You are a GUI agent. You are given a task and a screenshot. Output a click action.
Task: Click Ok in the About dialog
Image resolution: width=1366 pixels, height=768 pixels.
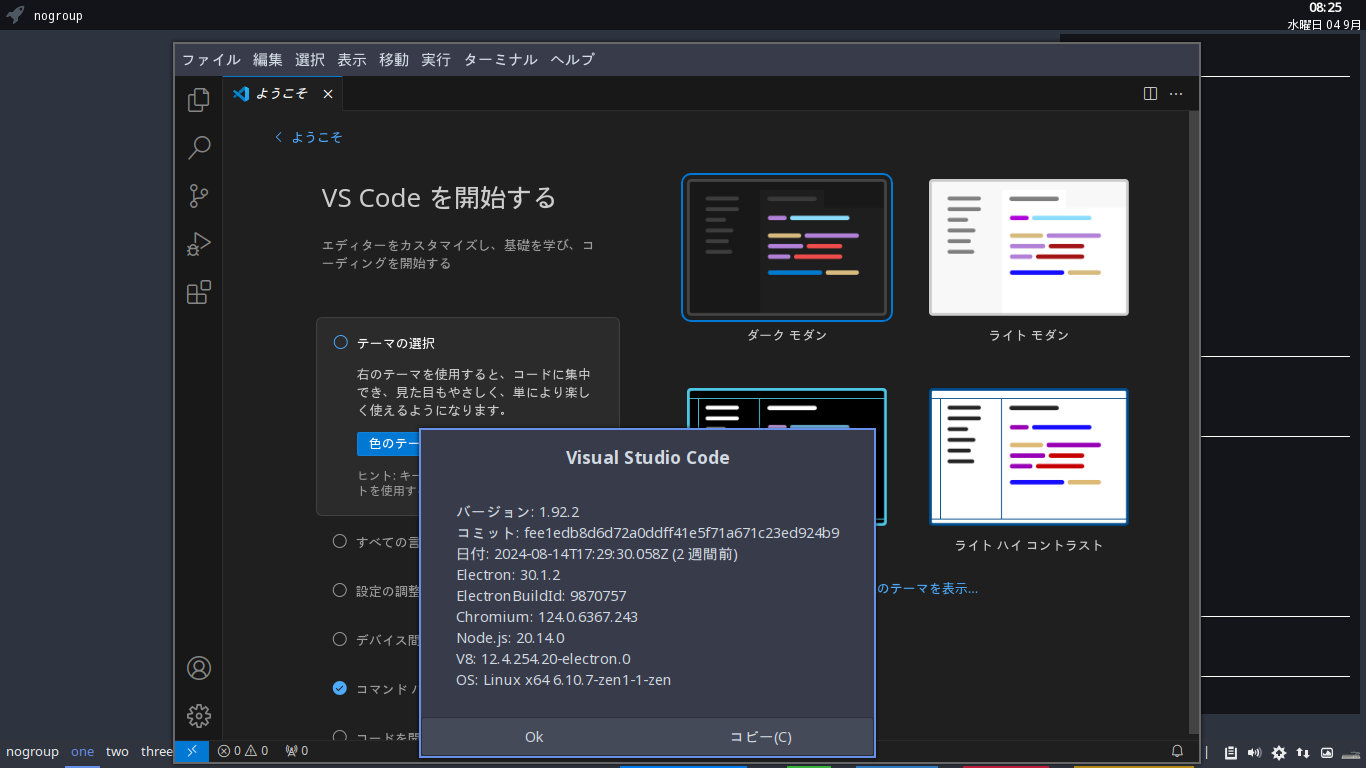point(534,737)
